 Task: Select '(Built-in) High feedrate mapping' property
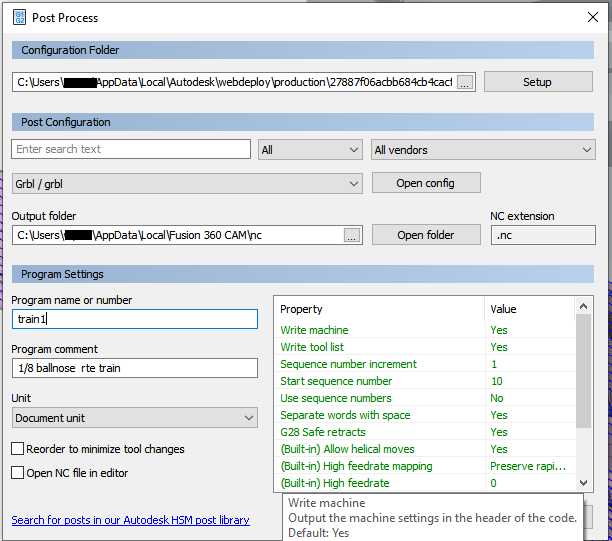[x=425, y=466]
